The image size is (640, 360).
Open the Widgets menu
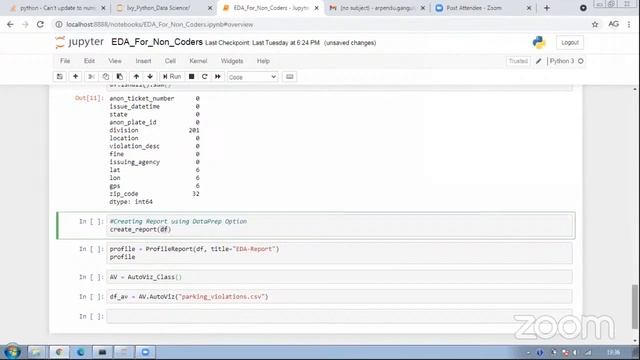(x=232, y=61)
